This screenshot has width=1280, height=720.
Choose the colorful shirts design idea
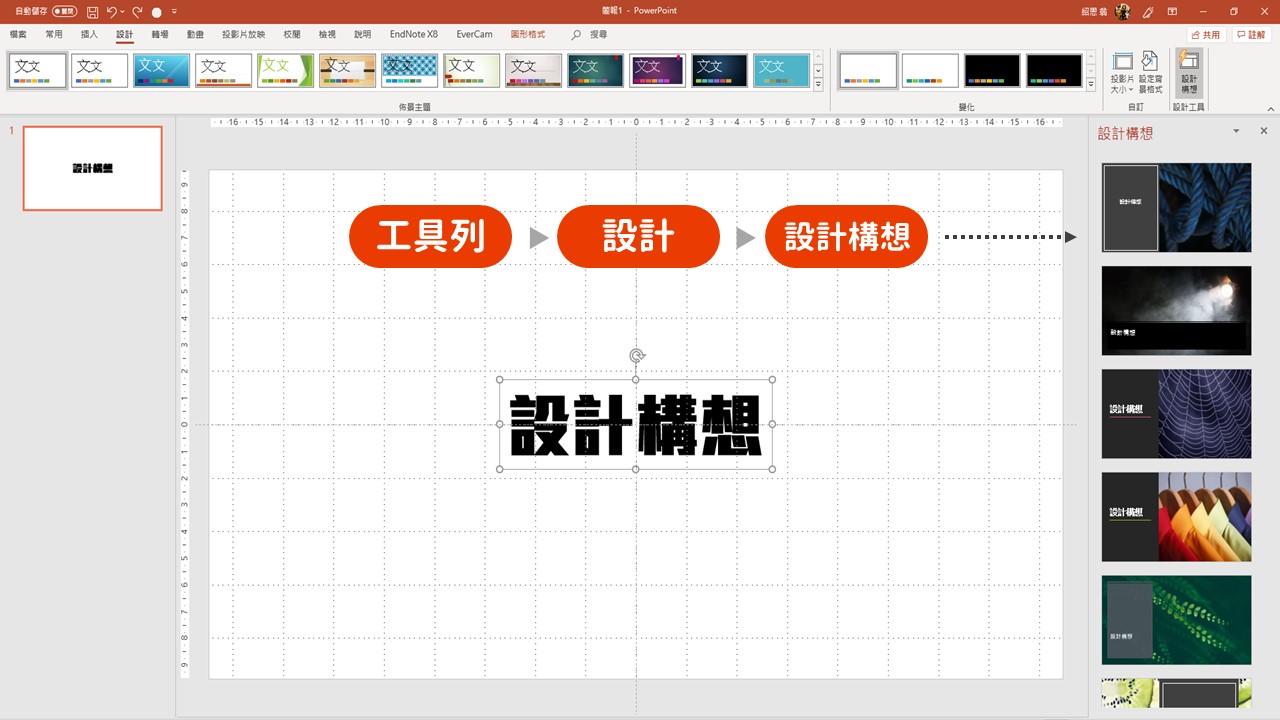1176,517
